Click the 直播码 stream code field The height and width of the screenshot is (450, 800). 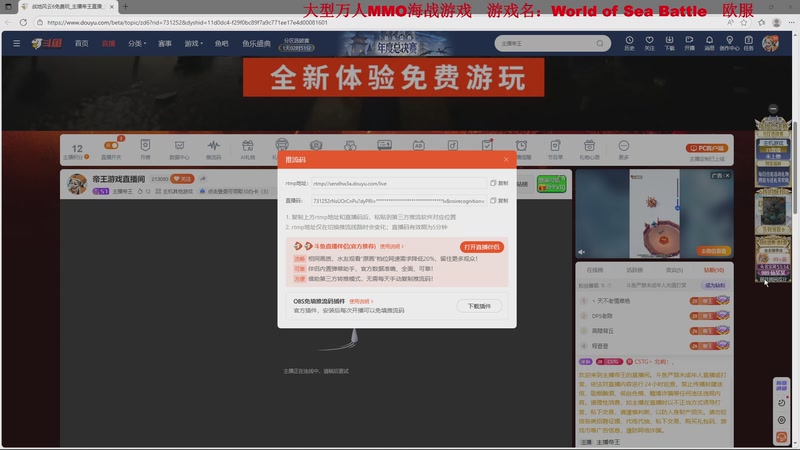tap(398, 201)
